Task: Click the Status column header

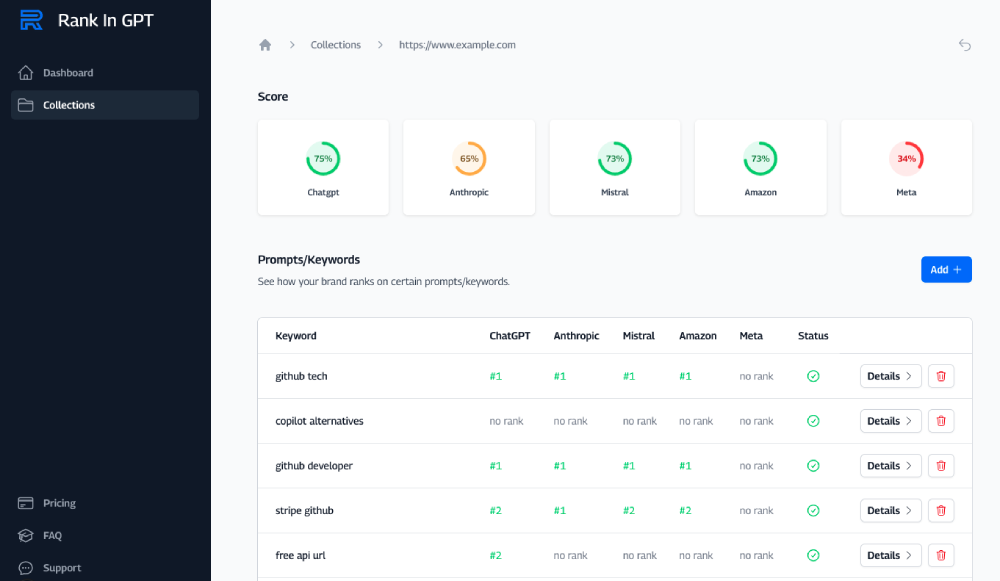Action: [x=813, y=336]
